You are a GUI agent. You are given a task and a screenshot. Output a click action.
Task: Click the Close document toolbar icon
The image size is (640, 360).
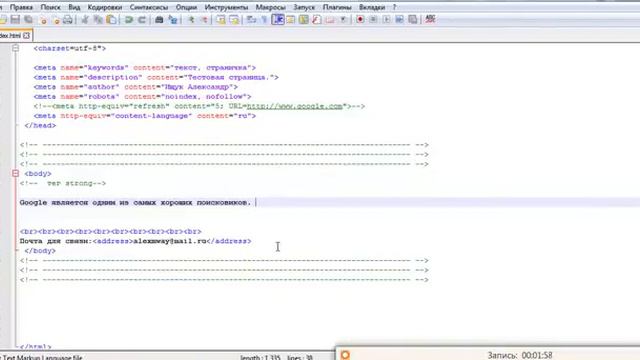point(43,19)
